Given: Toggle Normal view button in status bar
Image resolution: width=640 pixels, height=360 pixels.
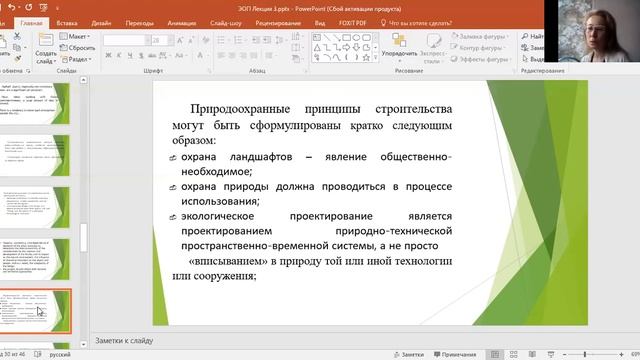Looking at the screenshot, I should tap(495, 354).
